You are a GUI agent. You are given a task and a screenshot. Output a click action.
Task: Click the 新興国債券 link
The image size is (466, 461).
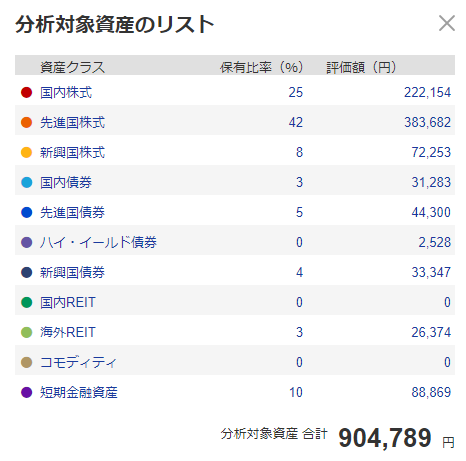[x=72, y=272]
